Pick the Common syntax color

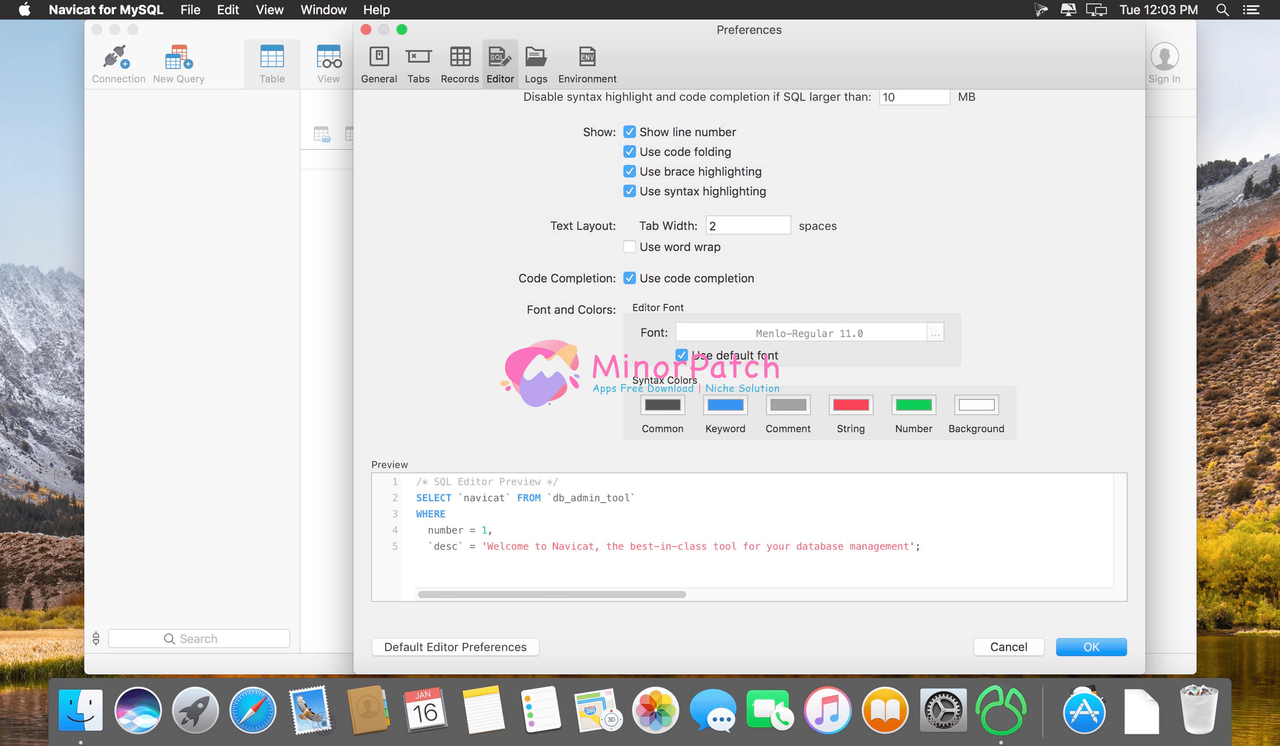(663, 405)
